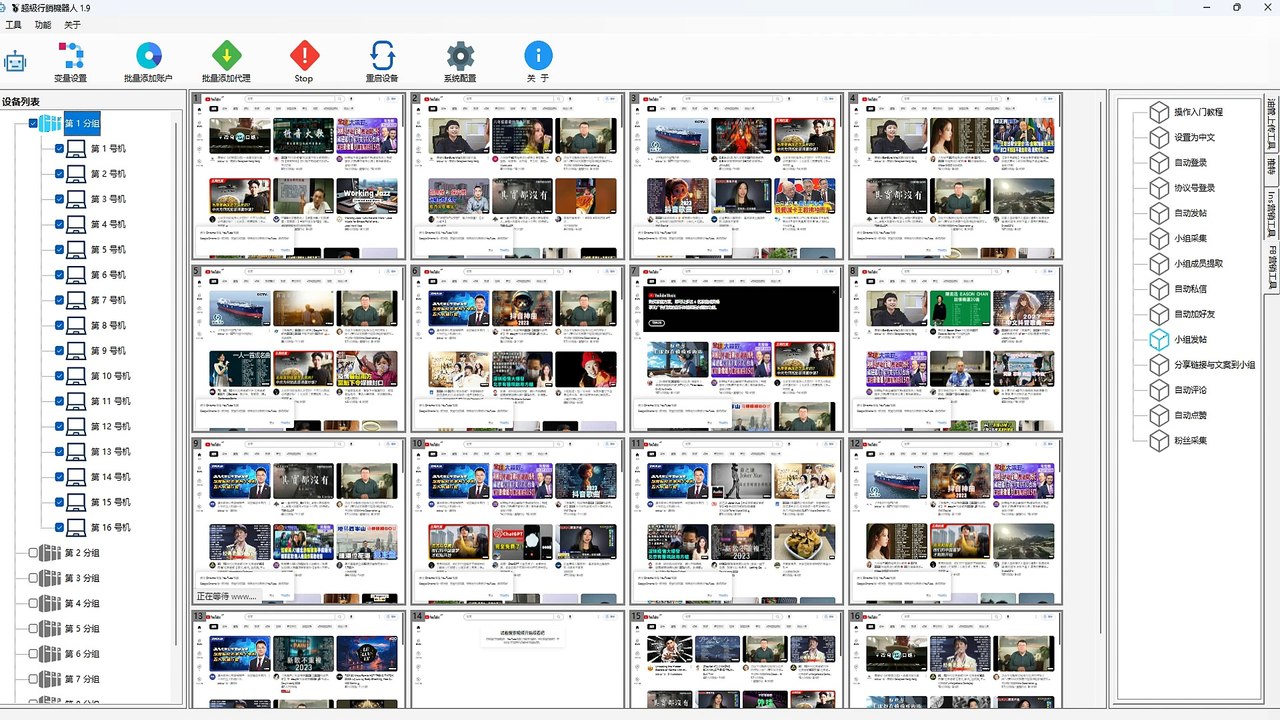Select 第 12 号机 in the device list
Viewport: 1280px width, 720px height.
tap(110, 427)
